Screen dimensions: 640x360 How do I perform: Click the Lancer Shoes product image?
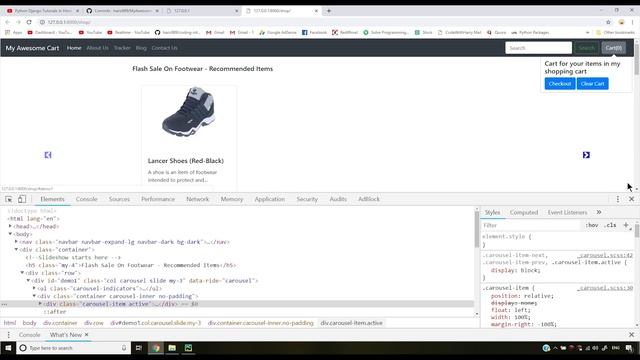(x=189, y=112)
